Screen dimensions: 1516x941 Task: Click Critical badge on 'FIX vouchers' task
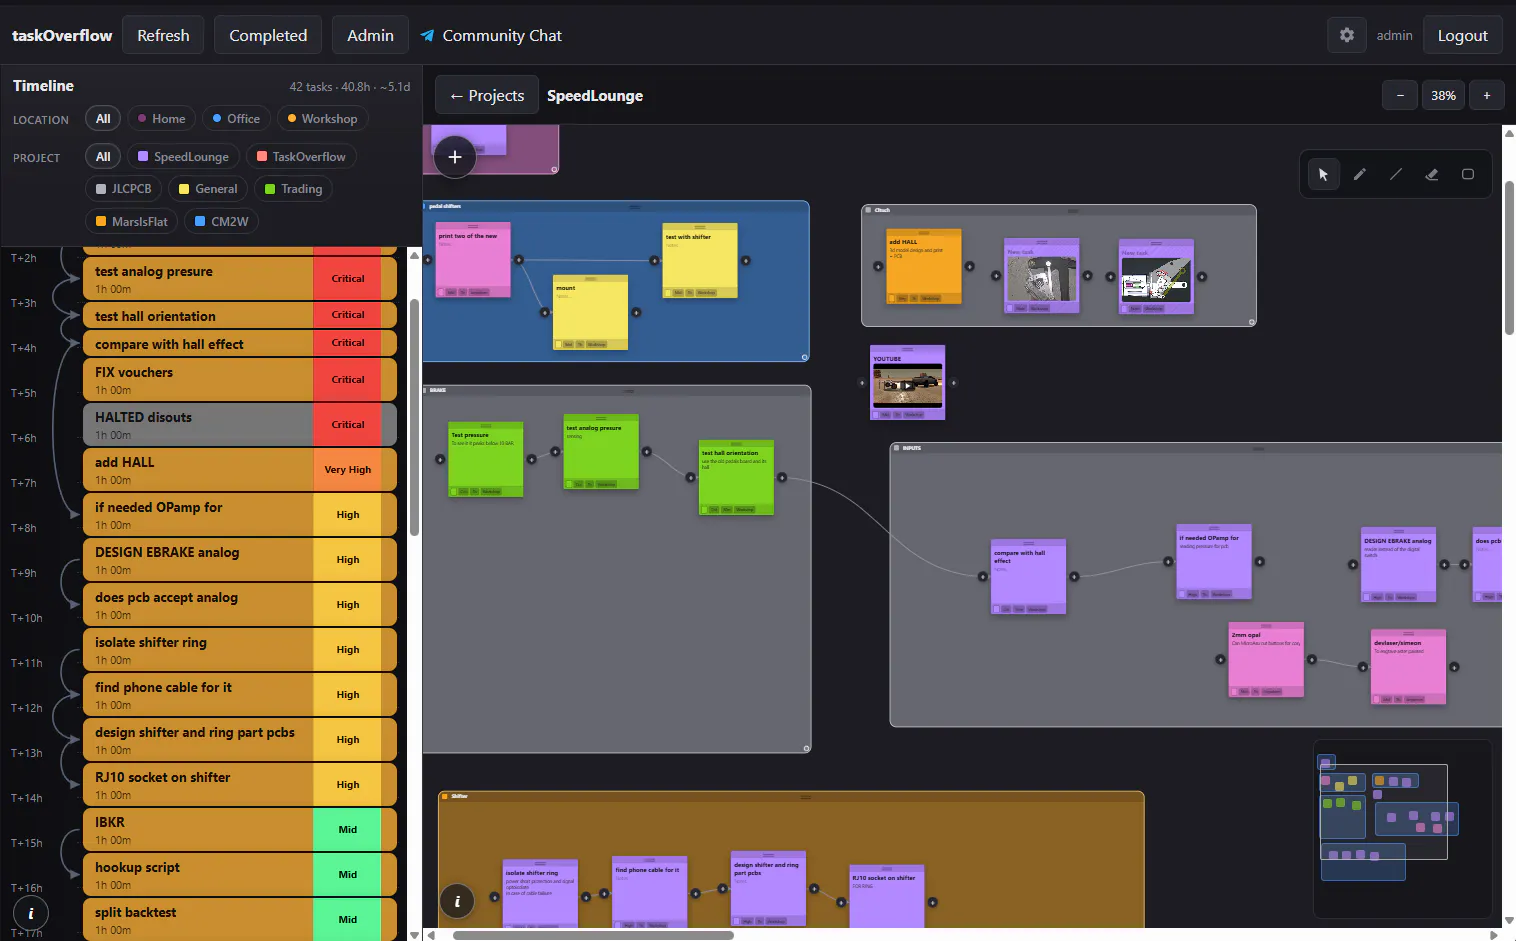click(x=347, y=379)
